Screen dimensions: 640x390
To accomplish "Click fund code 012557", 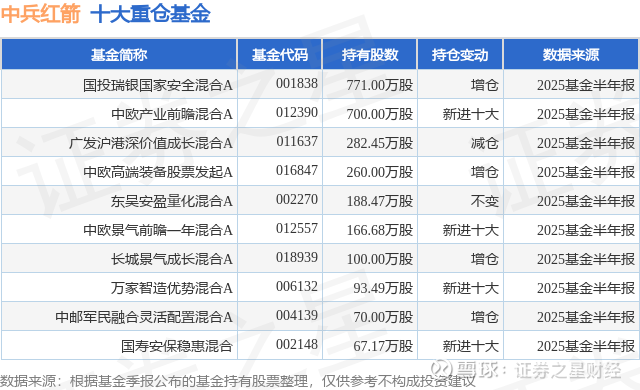I will 297,228.
